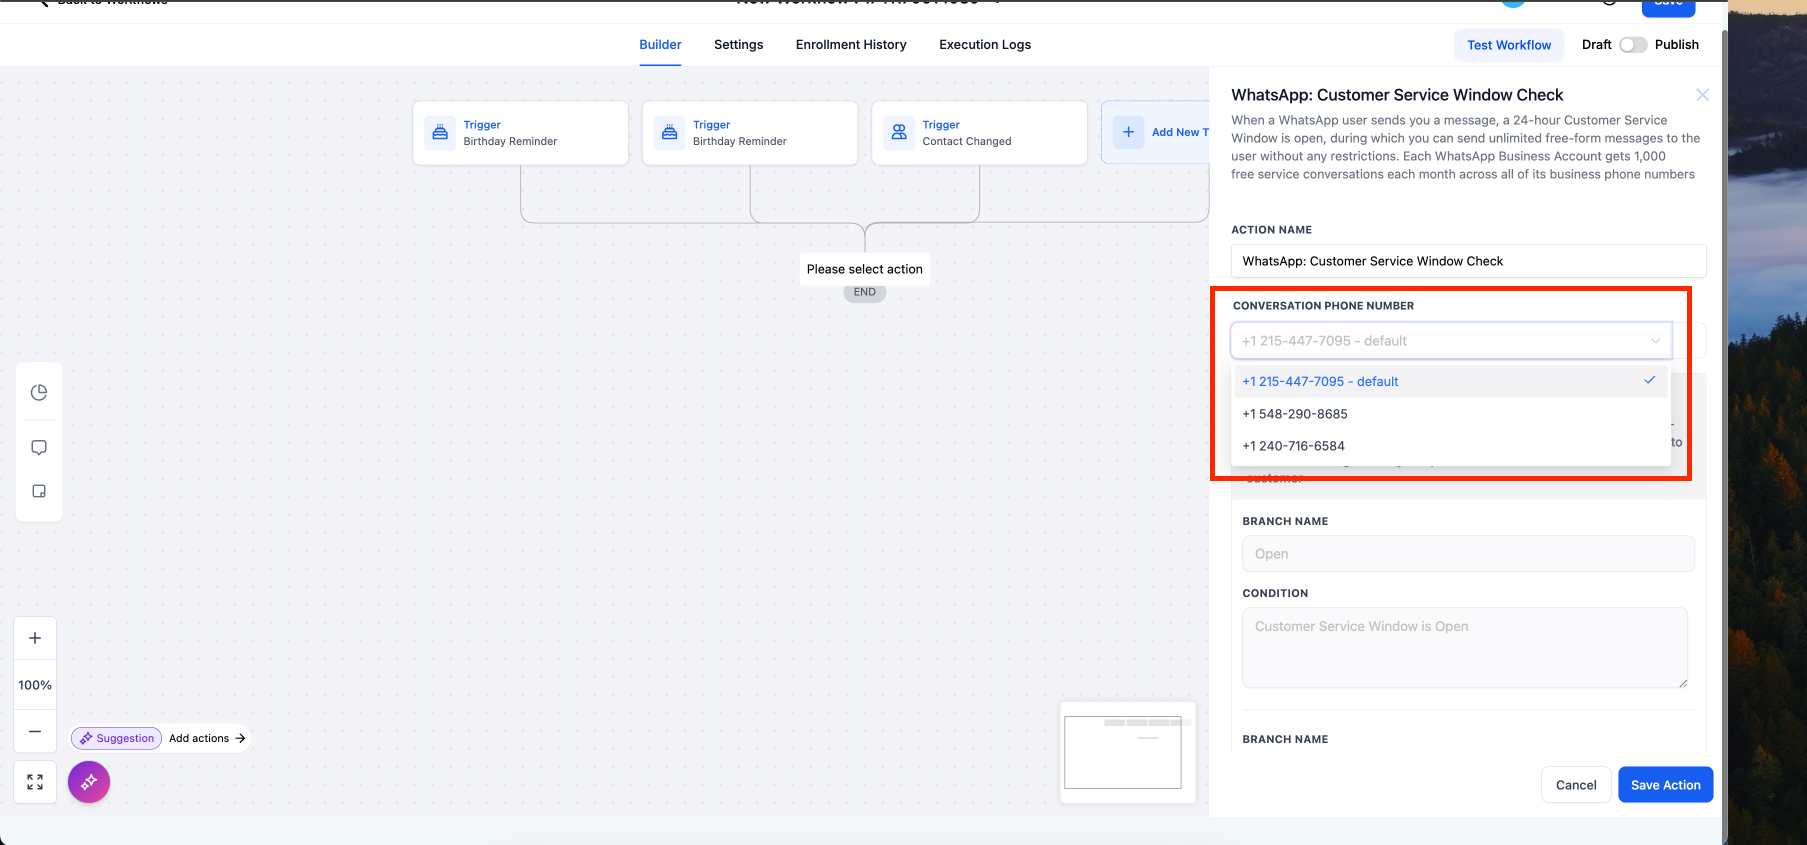The width and height of the screenshot is (1807, 845).
Task: Expand the Conversation Phone Number dropdown chevron
Action: (x=1655, y=341)
